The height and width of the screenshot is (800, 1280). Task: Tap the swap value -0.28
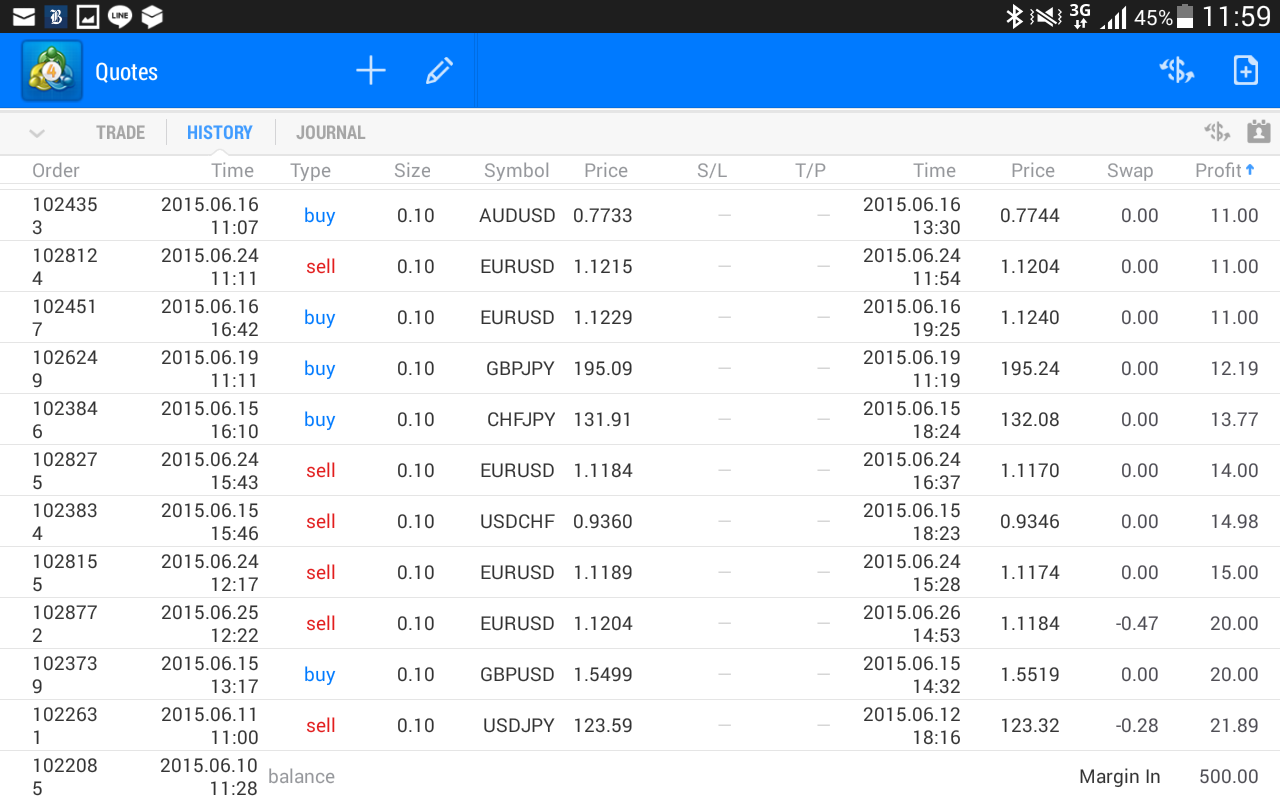[1137, 725]
